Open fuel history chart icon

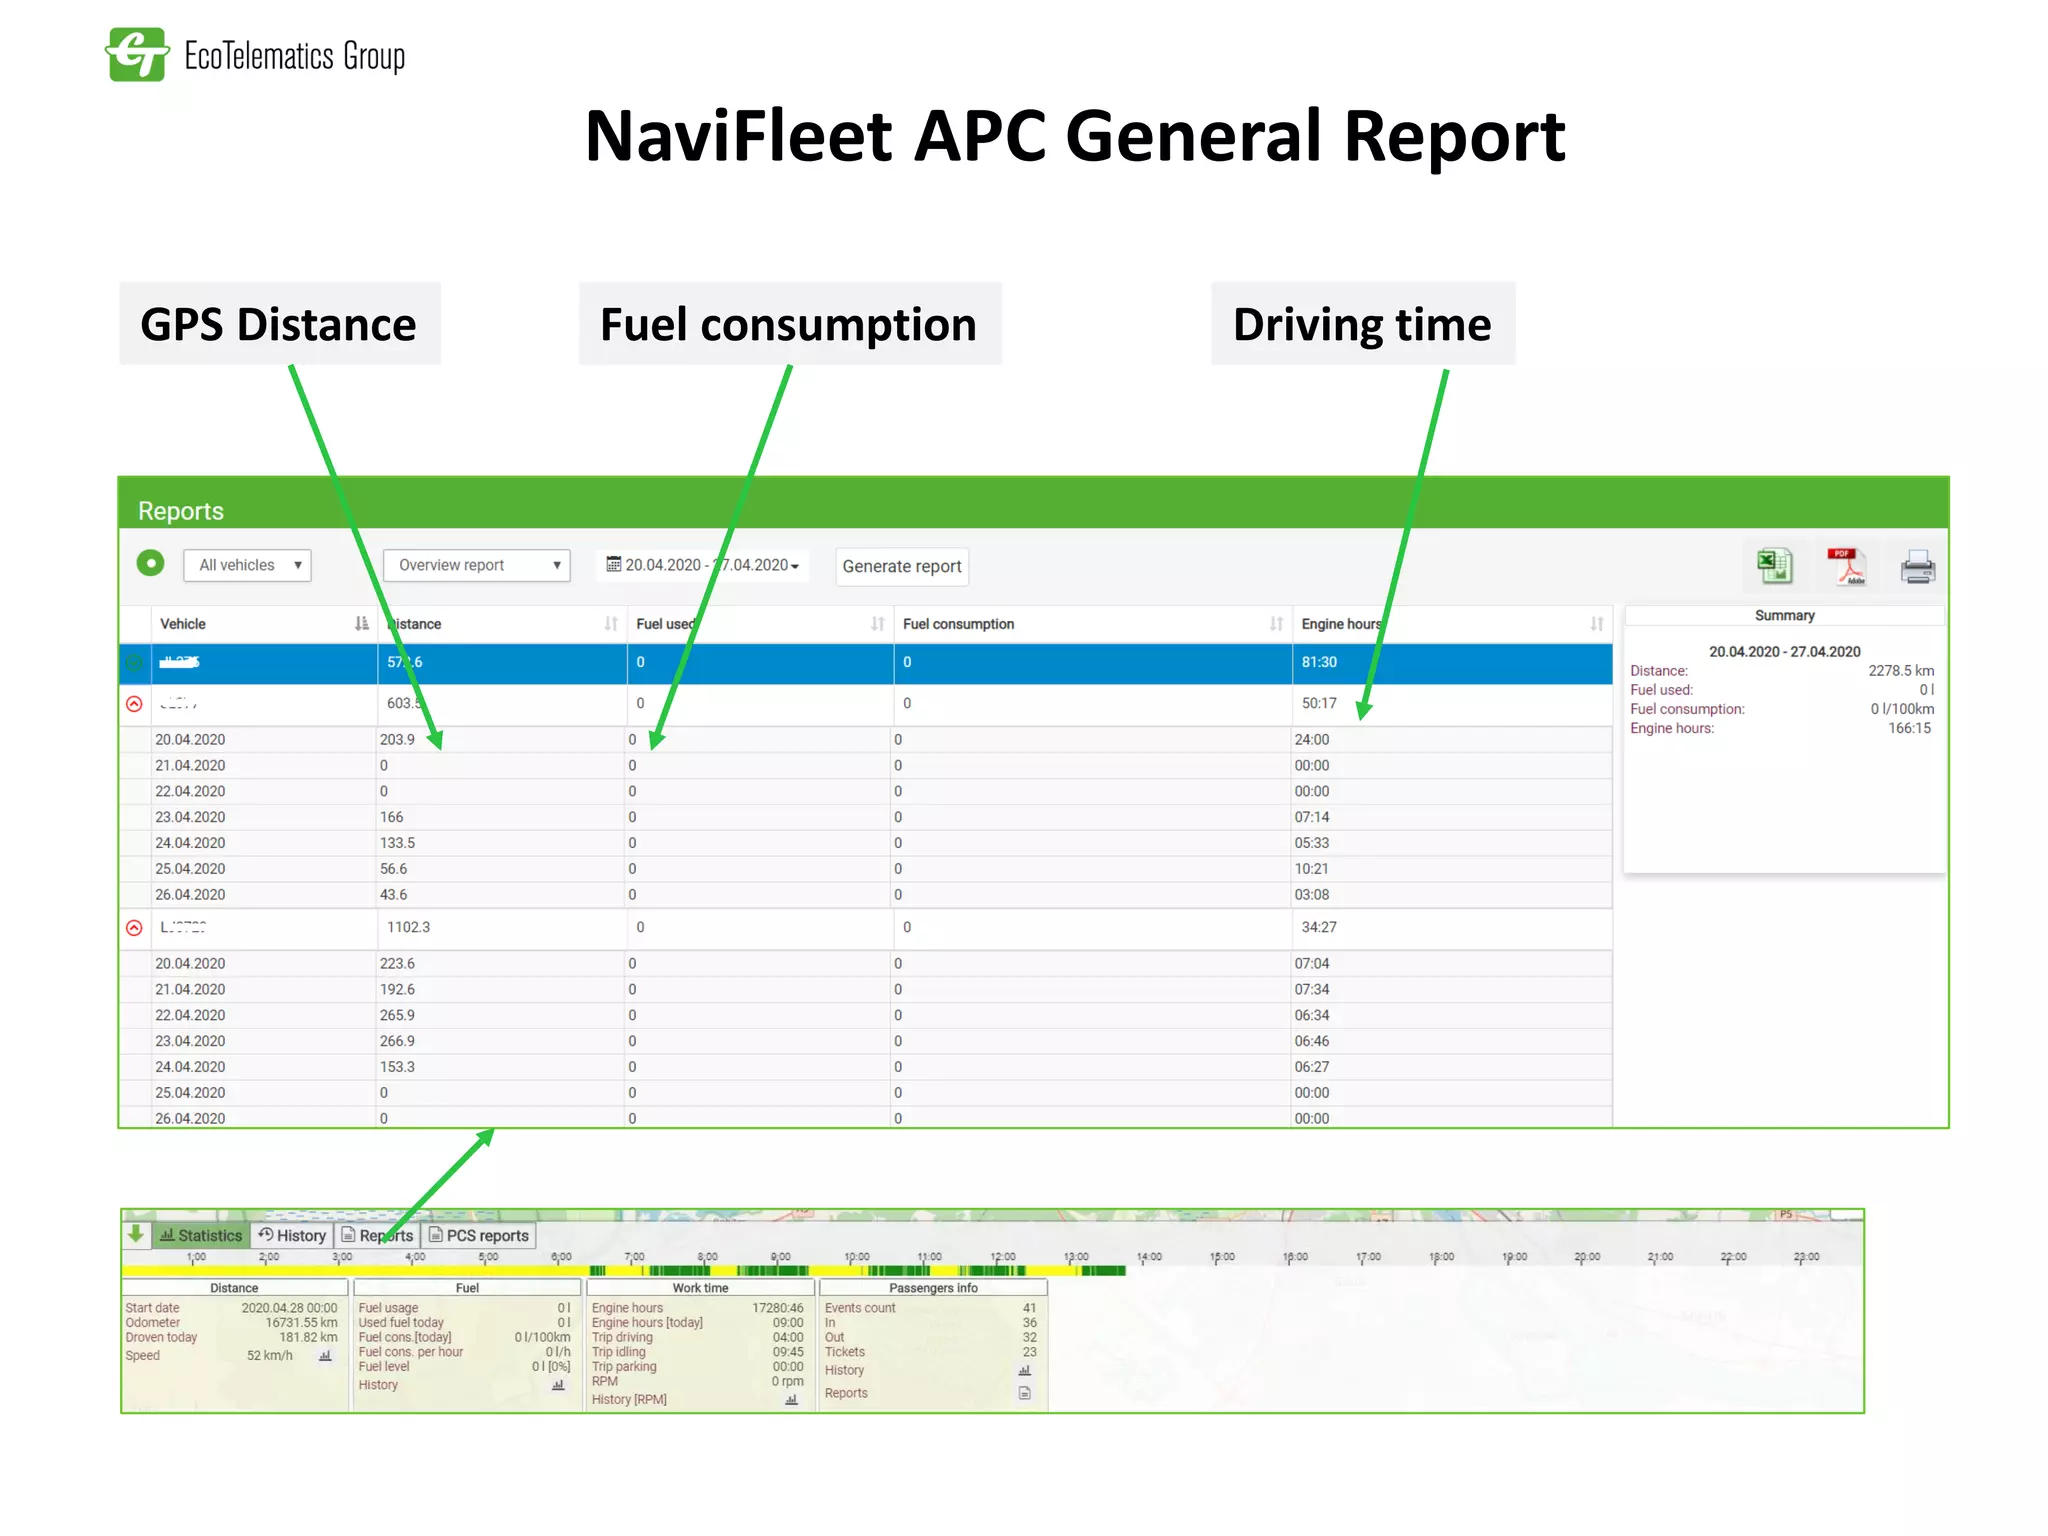558,1385
